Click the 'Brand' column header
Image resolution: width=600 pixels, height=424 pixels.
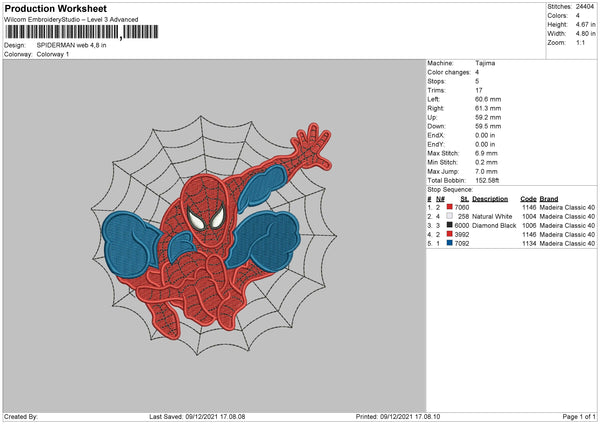tap(549, 199)
